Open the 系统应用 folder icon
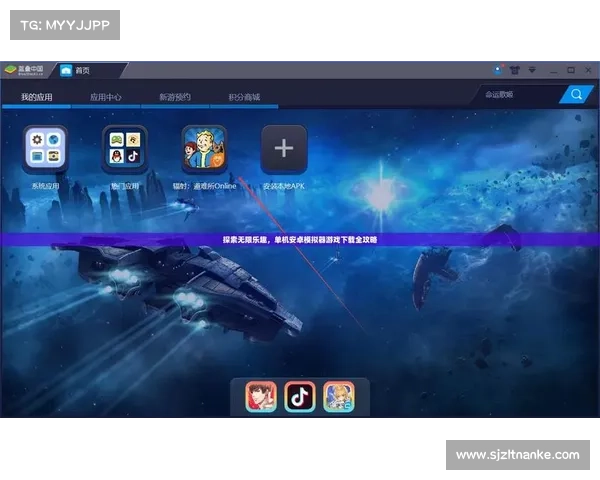 45,149
